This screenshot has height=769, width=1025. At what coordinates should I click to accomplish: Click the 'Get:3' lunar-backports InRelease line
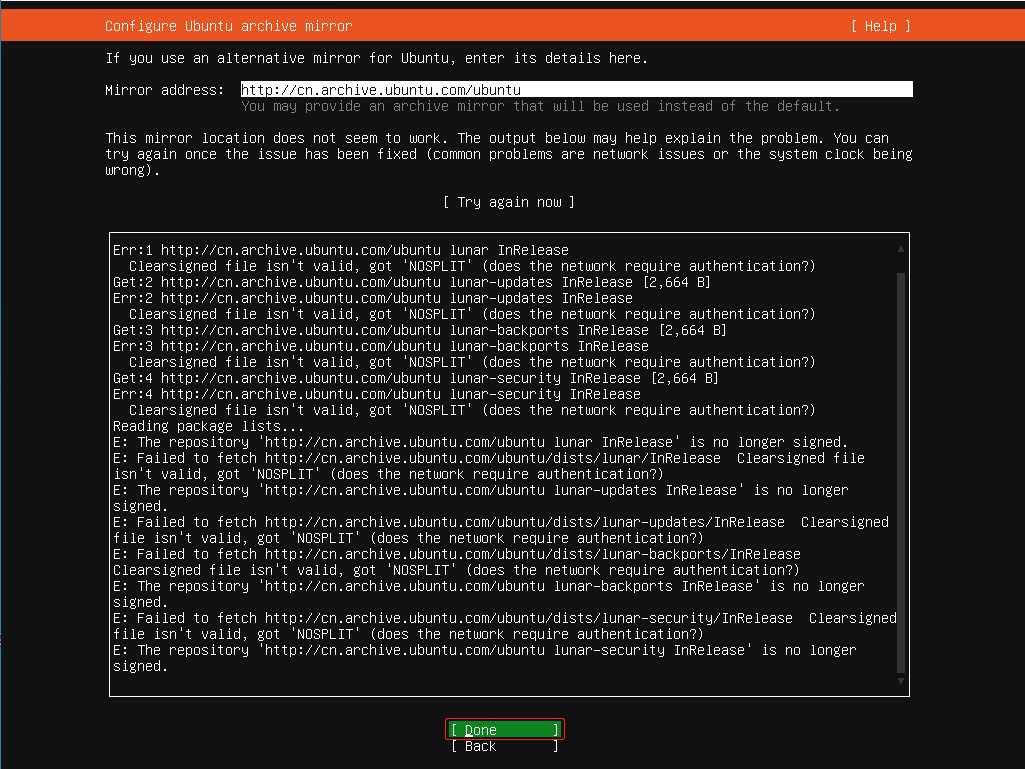[x=420, y=330]
